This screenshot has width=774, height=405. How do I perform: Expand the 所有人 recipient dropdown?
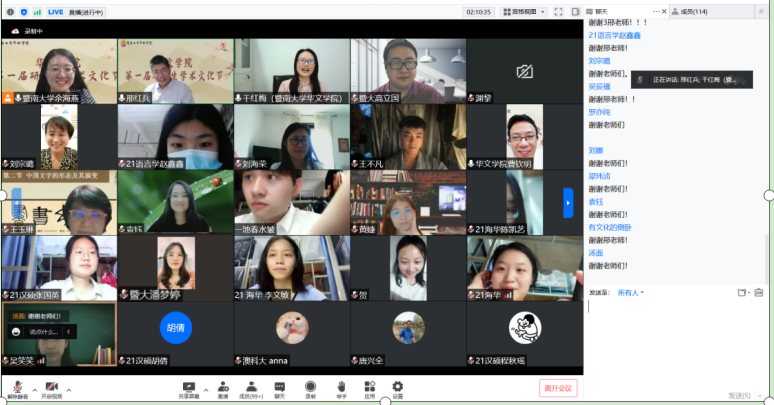[x=630, y=293]
